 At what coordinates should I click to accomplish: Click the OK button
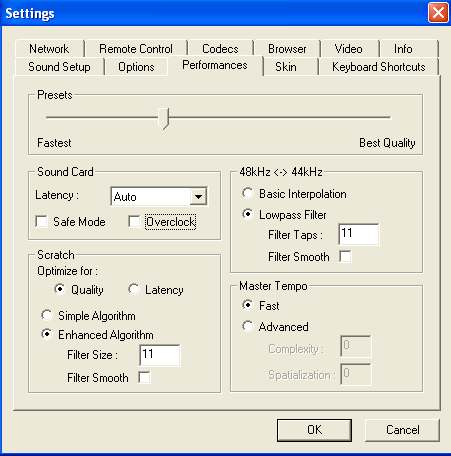click(x=314, y=430)
